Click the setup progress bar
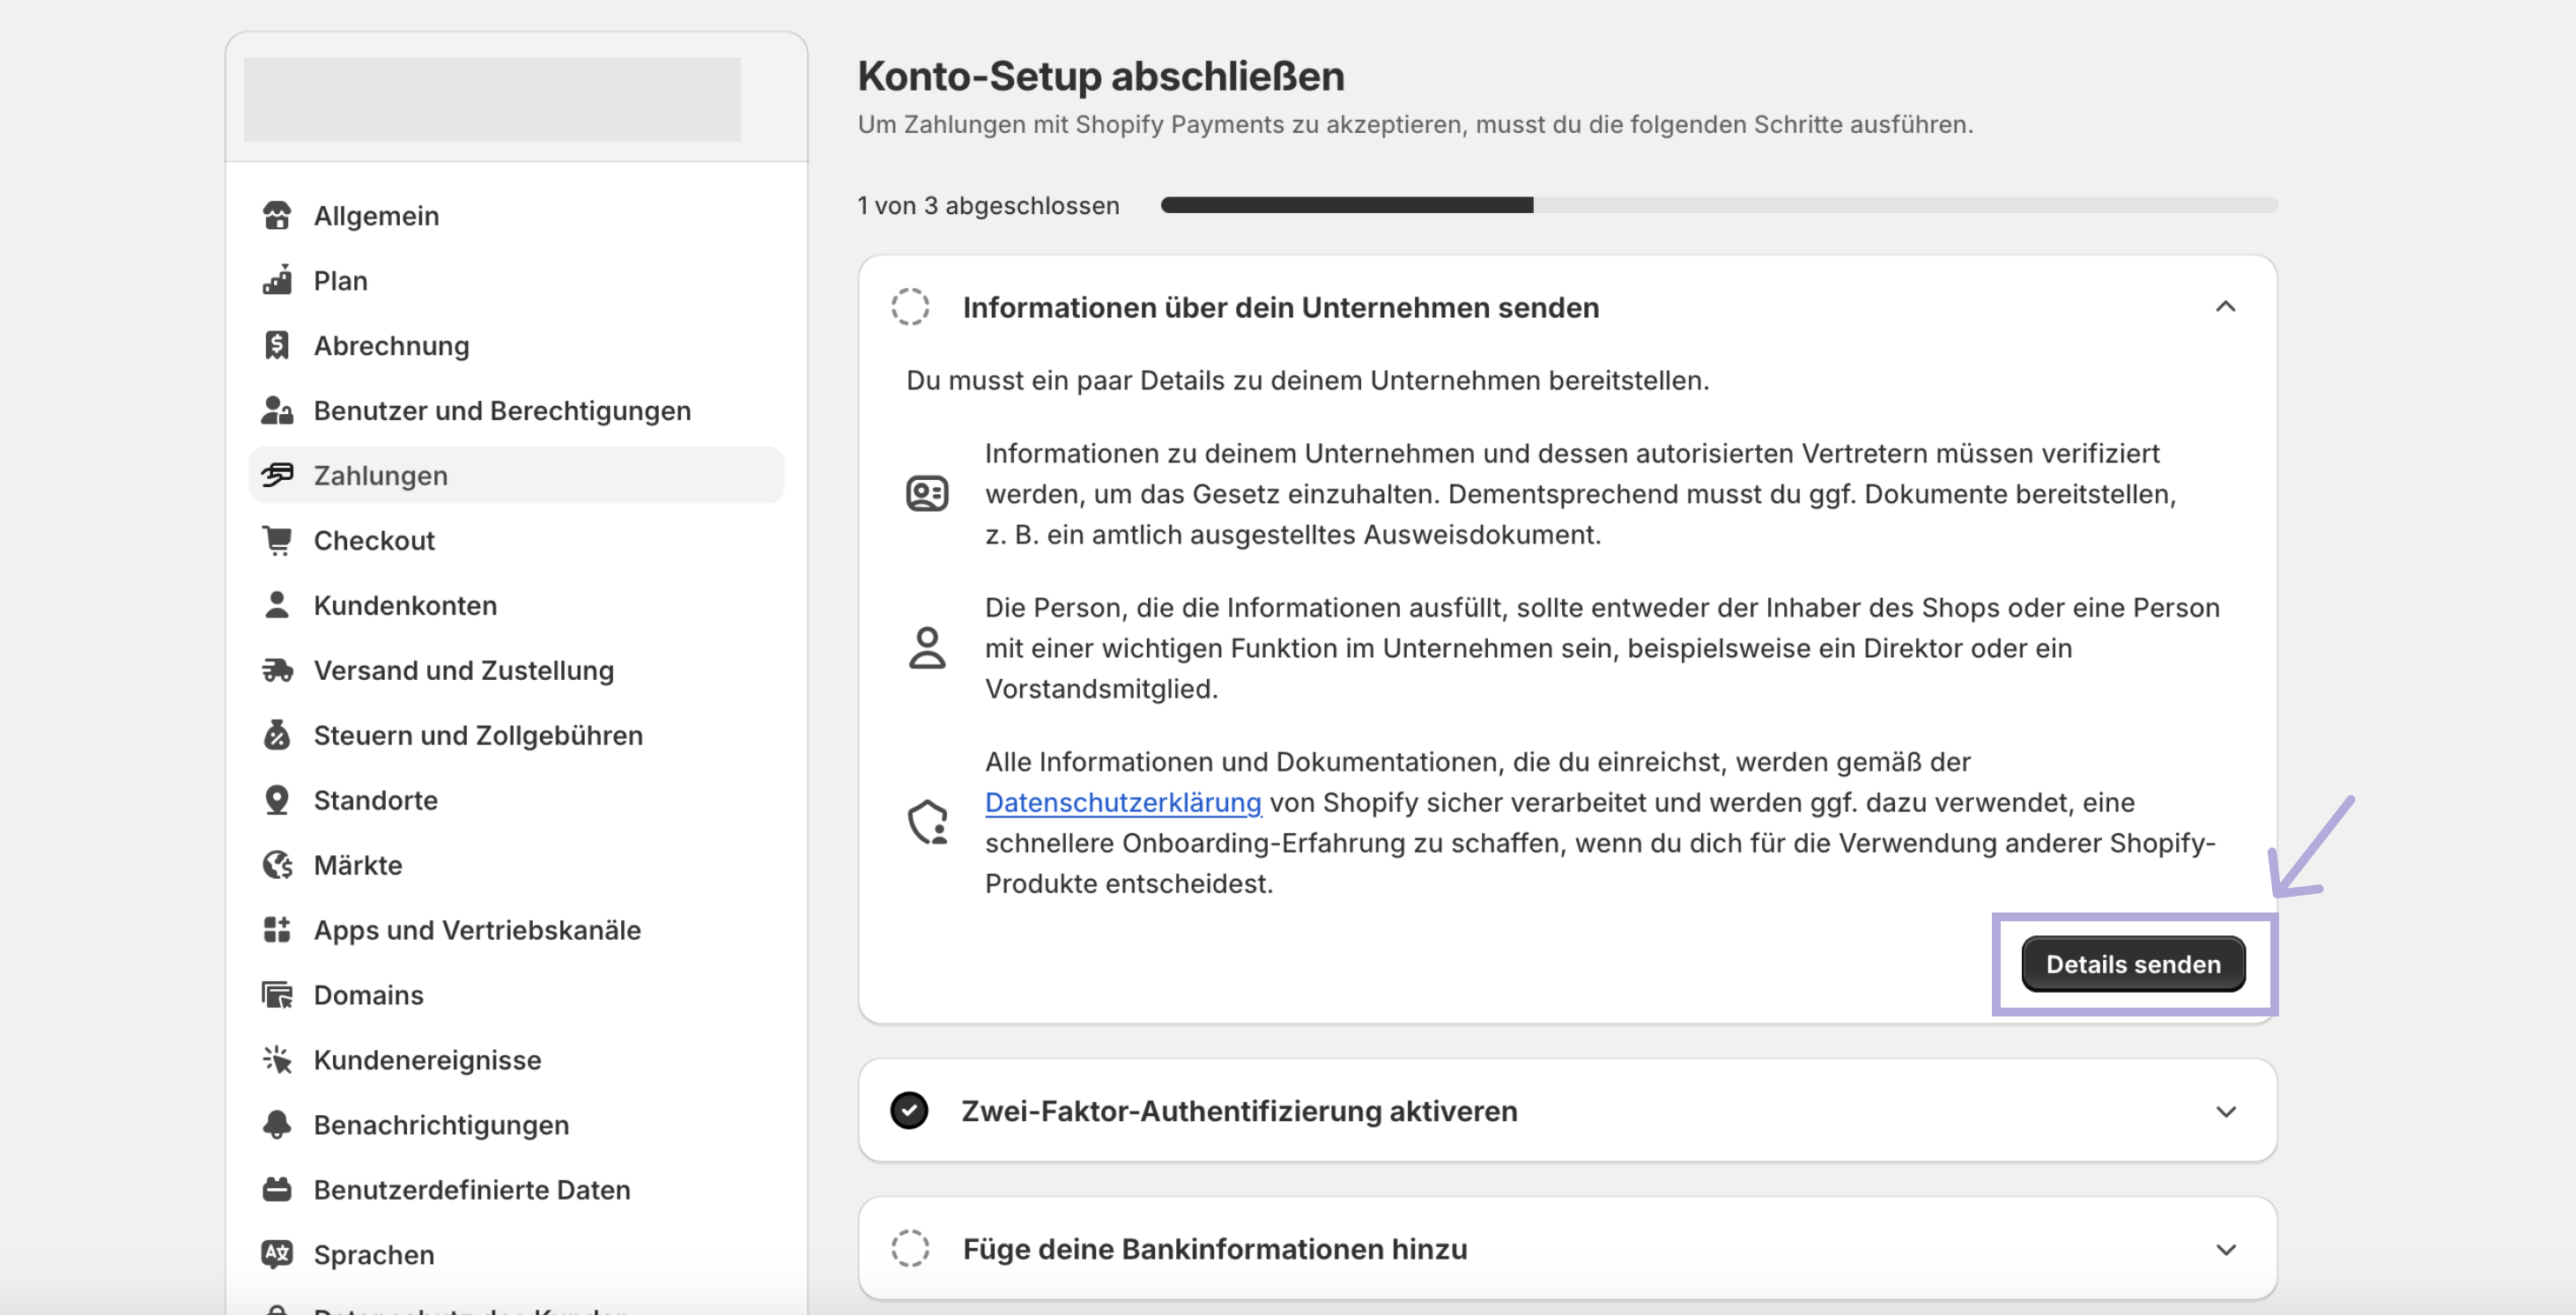This screenshot has width=2576, height=1315. (1719, 205)
